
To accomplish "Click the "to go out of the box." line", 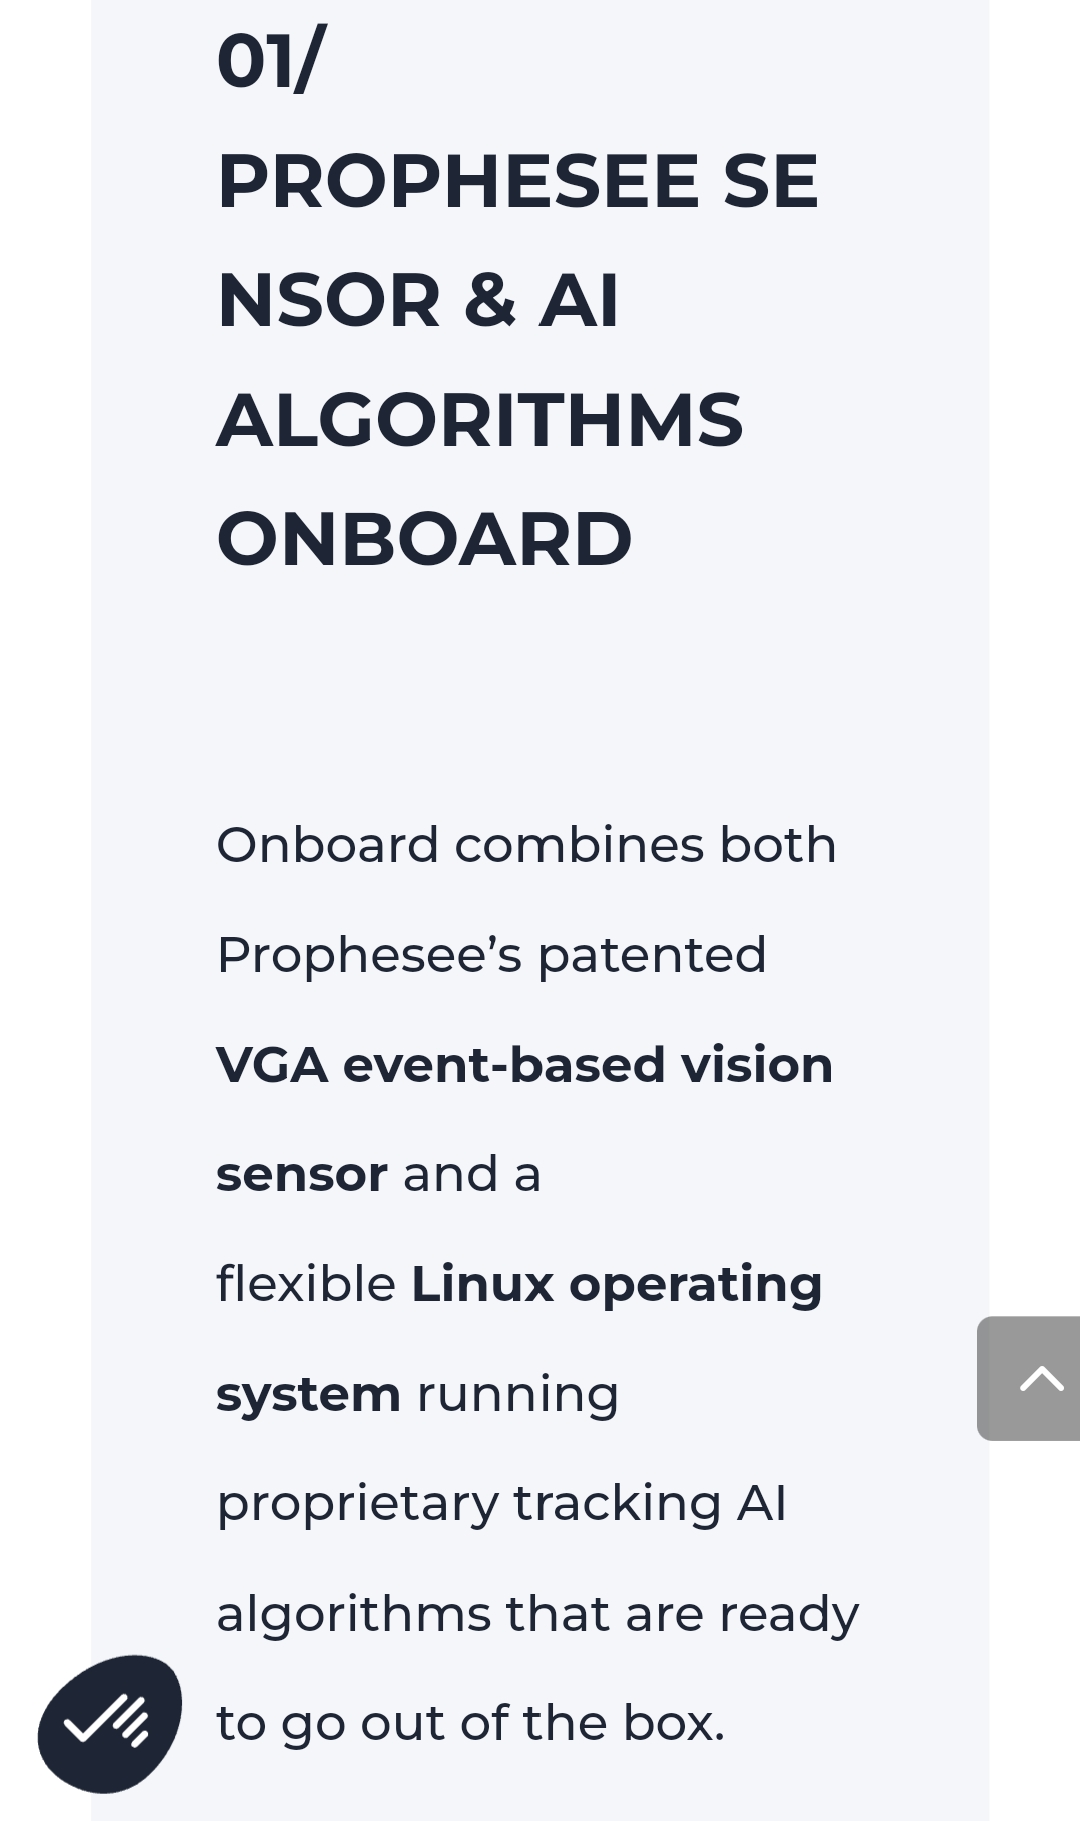I will coord(471,1724).
